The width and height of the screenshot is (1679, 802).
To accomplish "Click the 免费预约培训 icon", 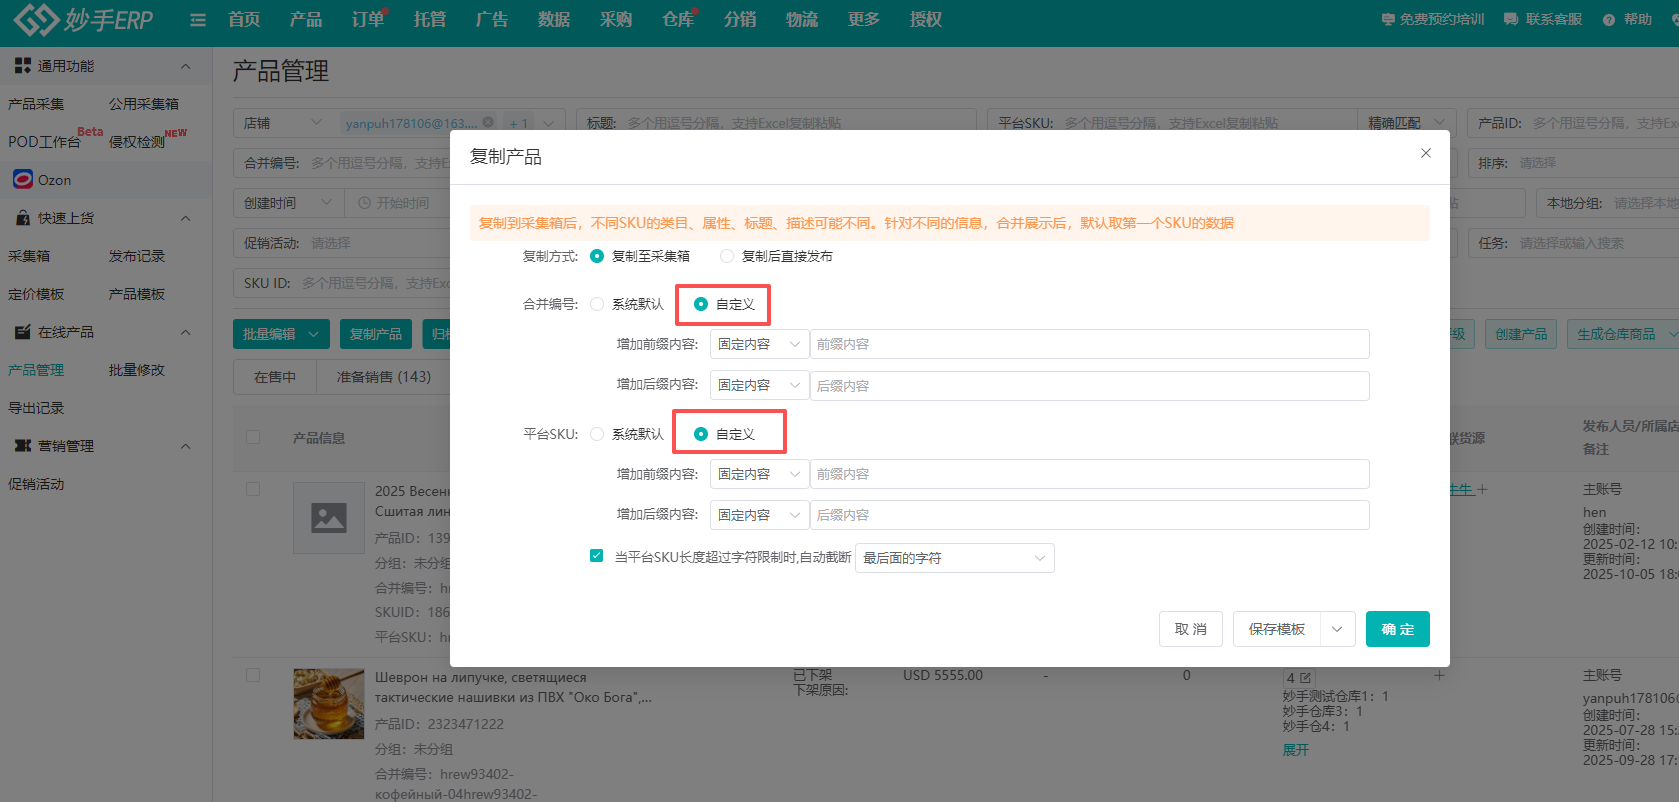I will 1388,20.
